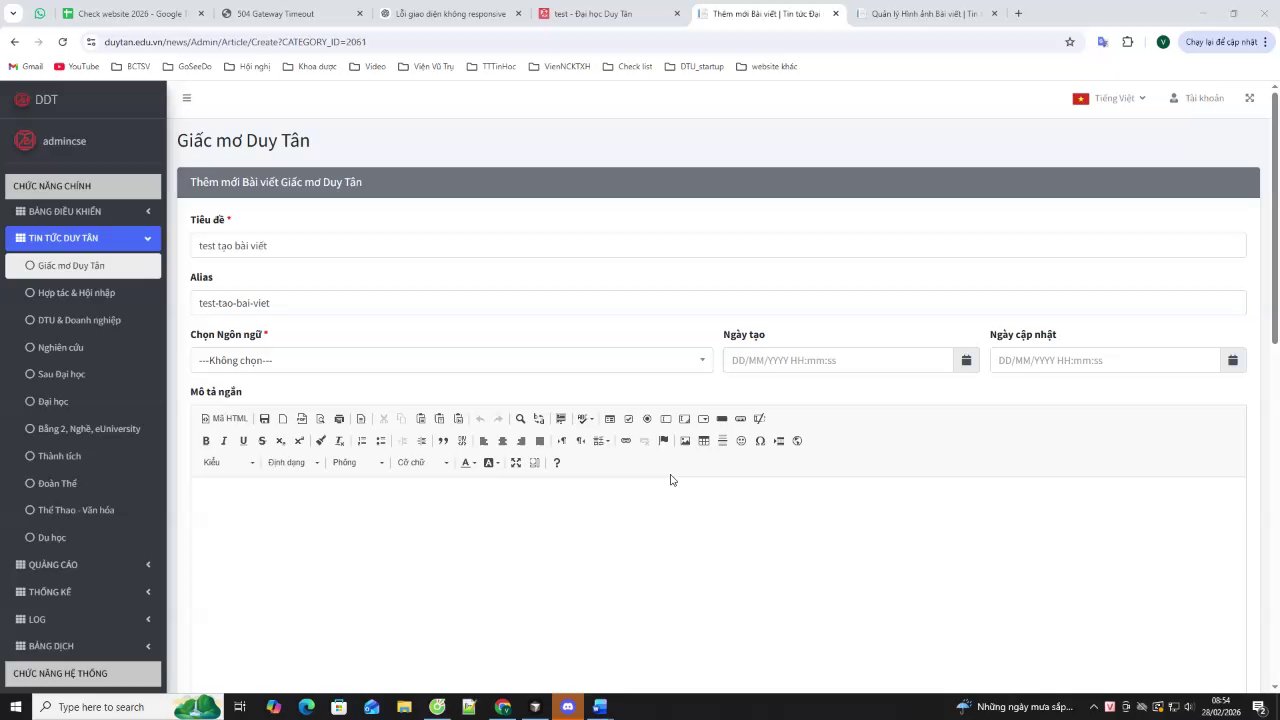1280x720 pixels.
Task: Click the Iframe globe icon
Action: tap(797, 441)
